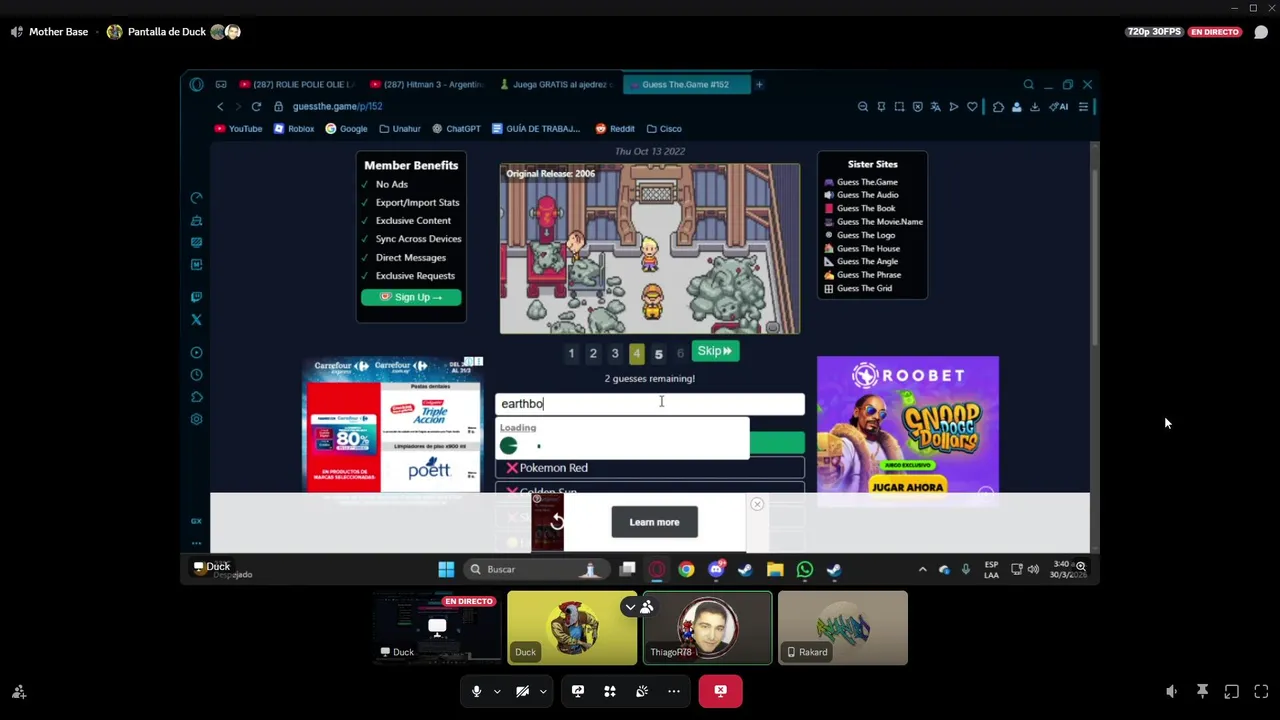Click the guessthe.game address bar

point(337,107)
